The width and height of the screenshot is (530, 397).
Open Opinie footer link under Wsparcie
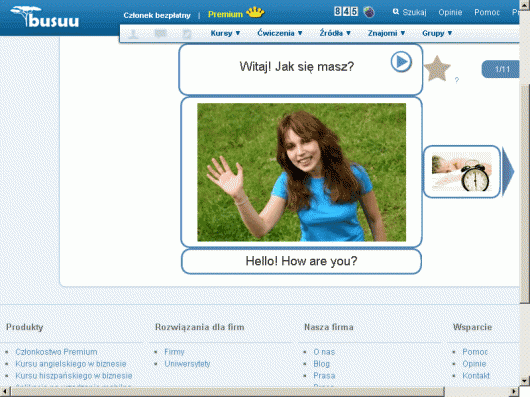click(x=474, y=364)
